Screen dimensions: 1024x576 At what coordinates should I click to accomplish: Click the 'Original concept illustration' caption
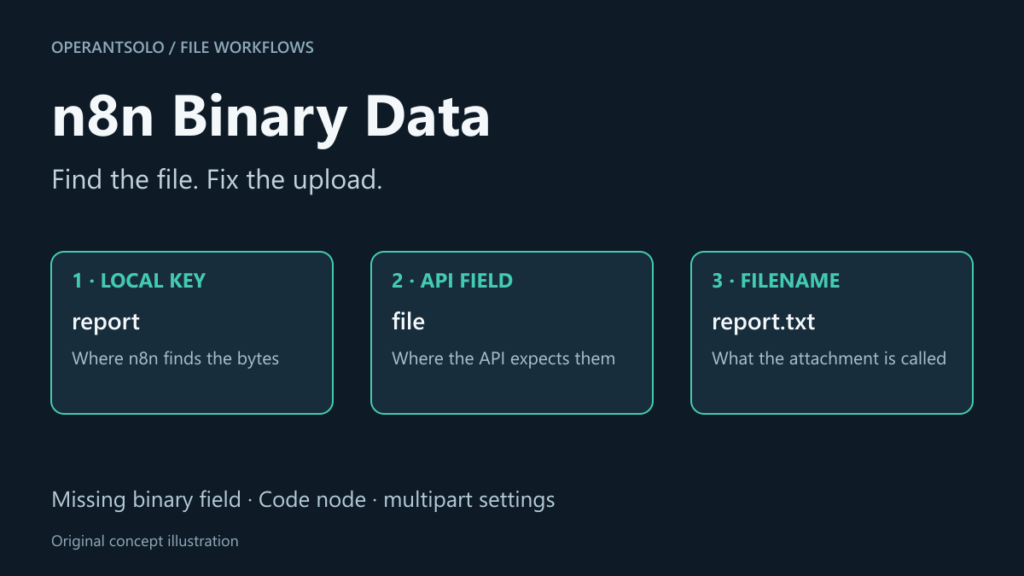145,541
